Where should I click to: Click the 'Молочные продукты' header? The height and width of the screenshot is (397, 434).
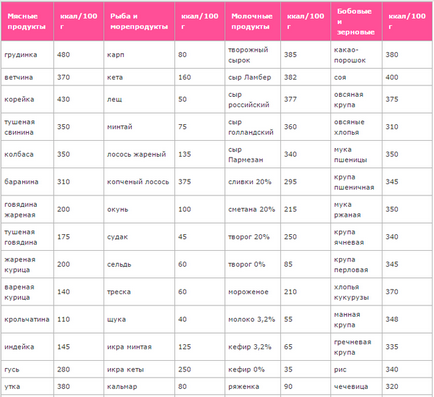click(253, 22)
